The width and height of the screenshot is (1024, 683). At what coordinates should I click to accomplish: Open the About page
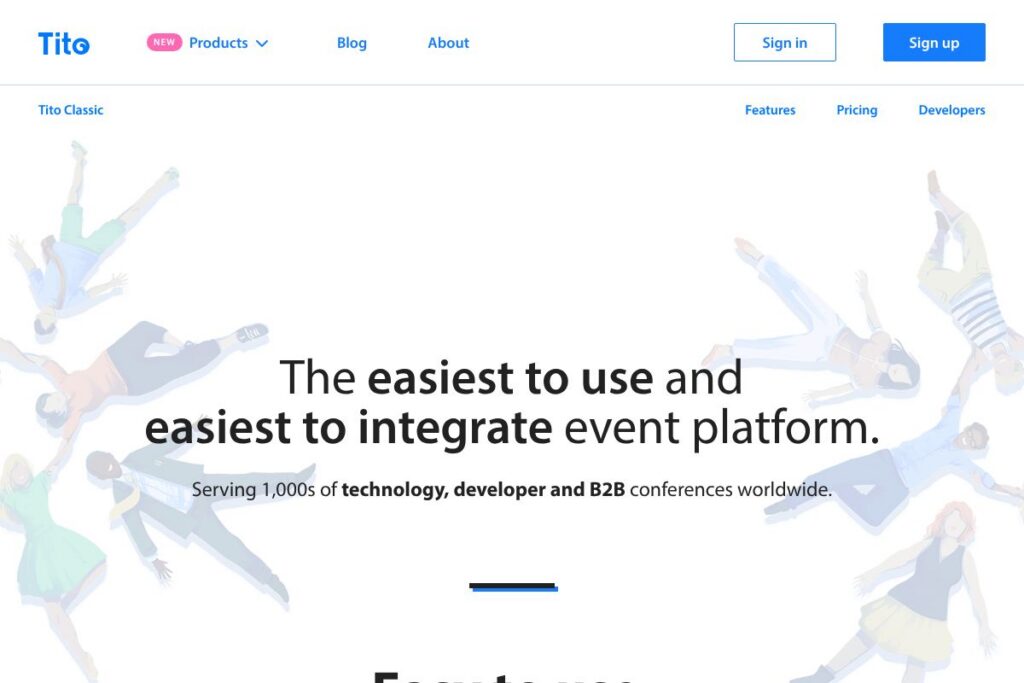(448, 43)
